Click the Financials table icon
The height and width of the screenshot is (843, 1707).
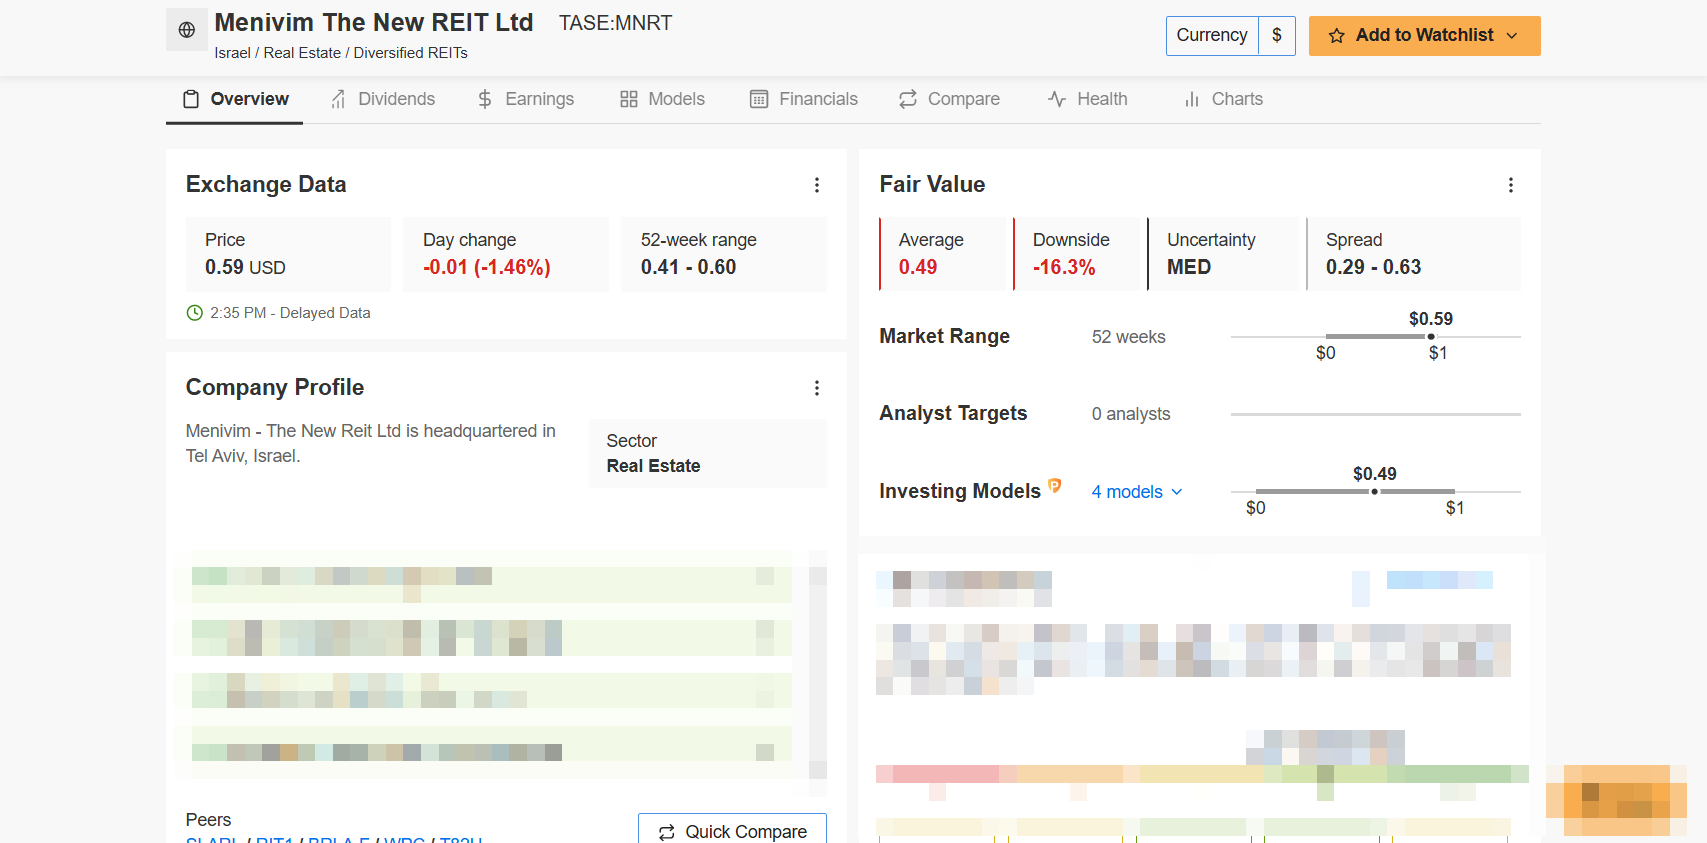coord(759,99)
